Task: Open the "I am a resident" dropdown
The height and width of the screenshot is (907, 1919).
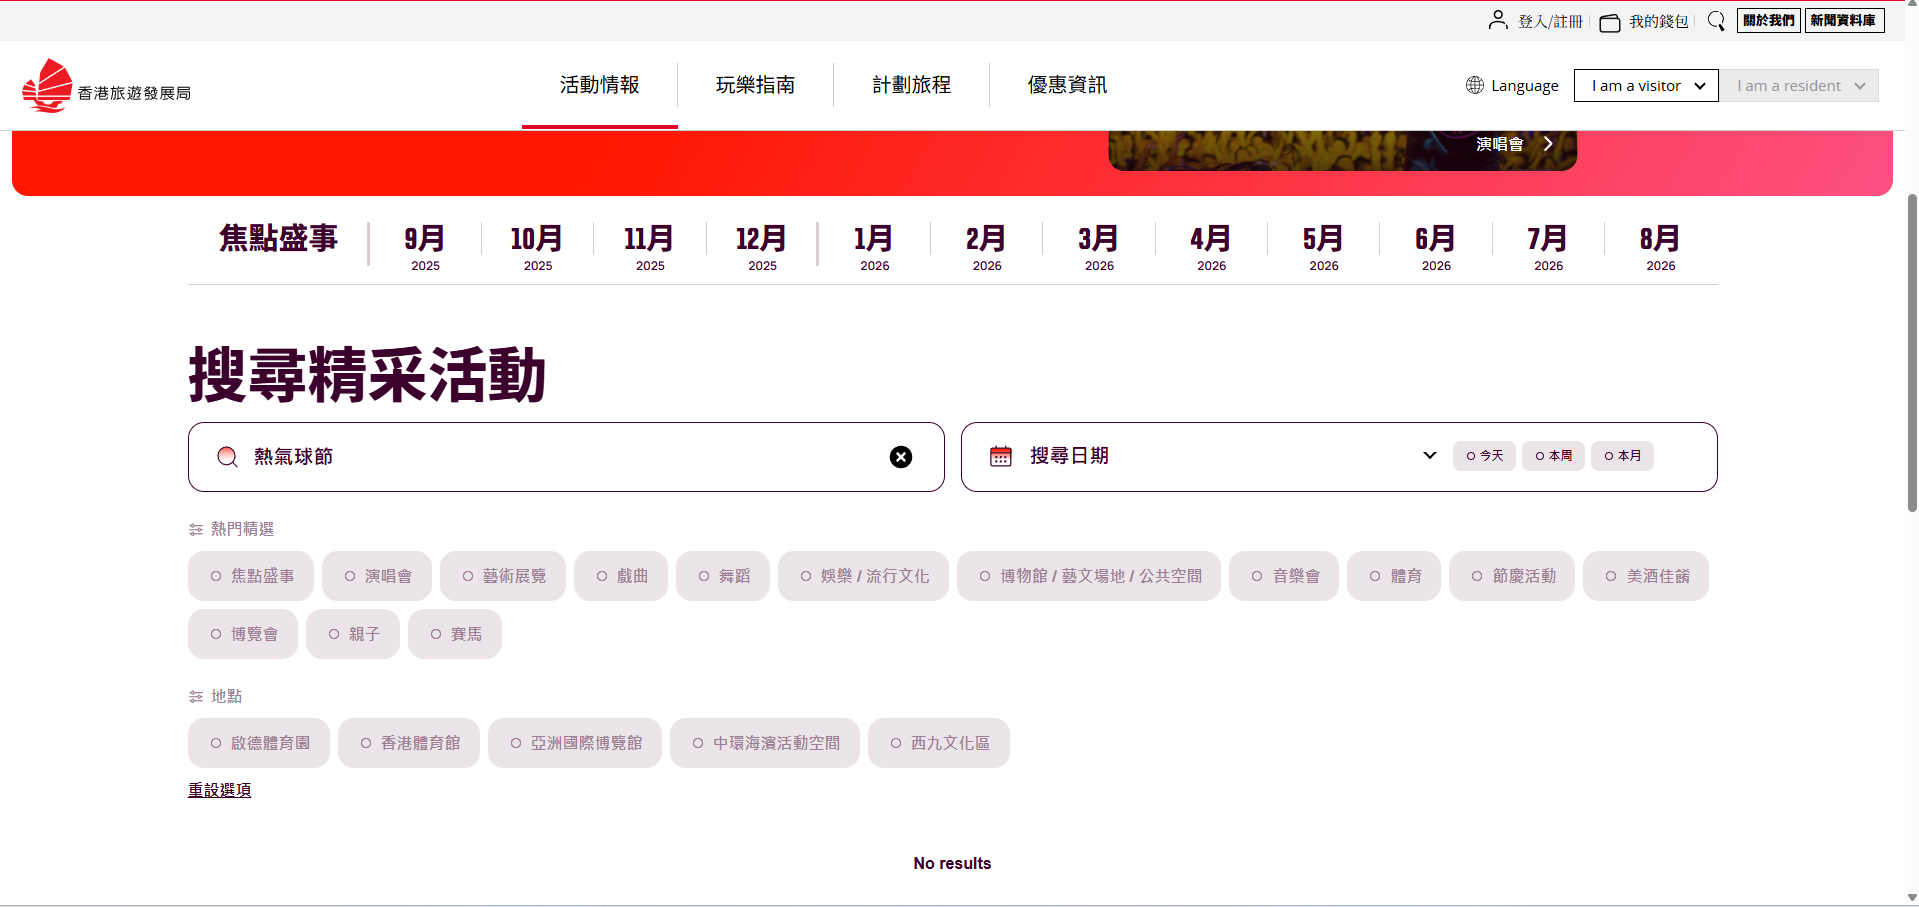Action: tap(1798, 86)
